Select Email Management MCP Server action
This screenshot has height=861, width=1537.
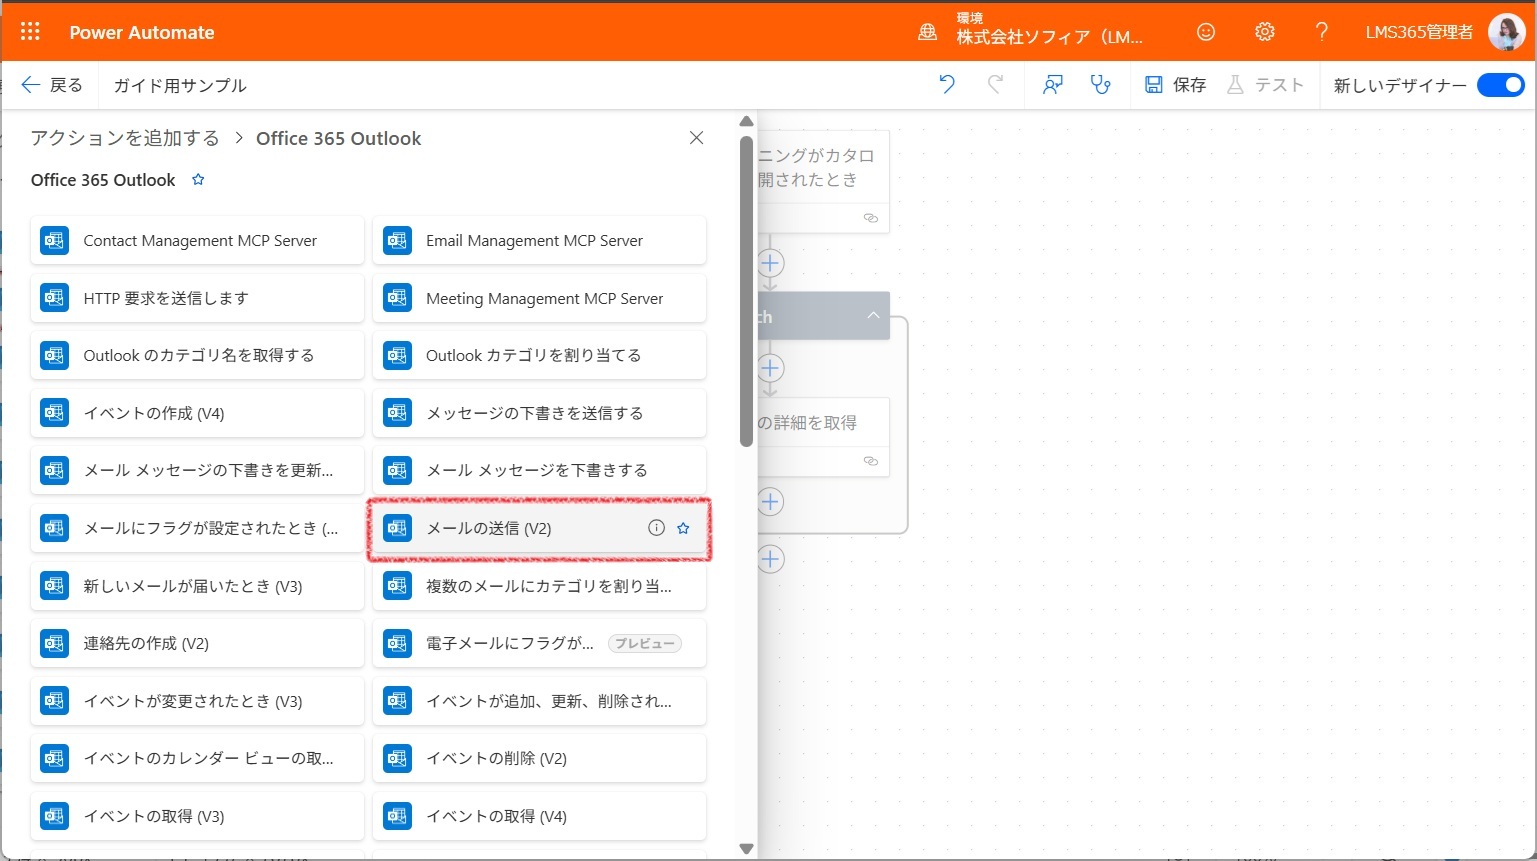coord(539,241)
